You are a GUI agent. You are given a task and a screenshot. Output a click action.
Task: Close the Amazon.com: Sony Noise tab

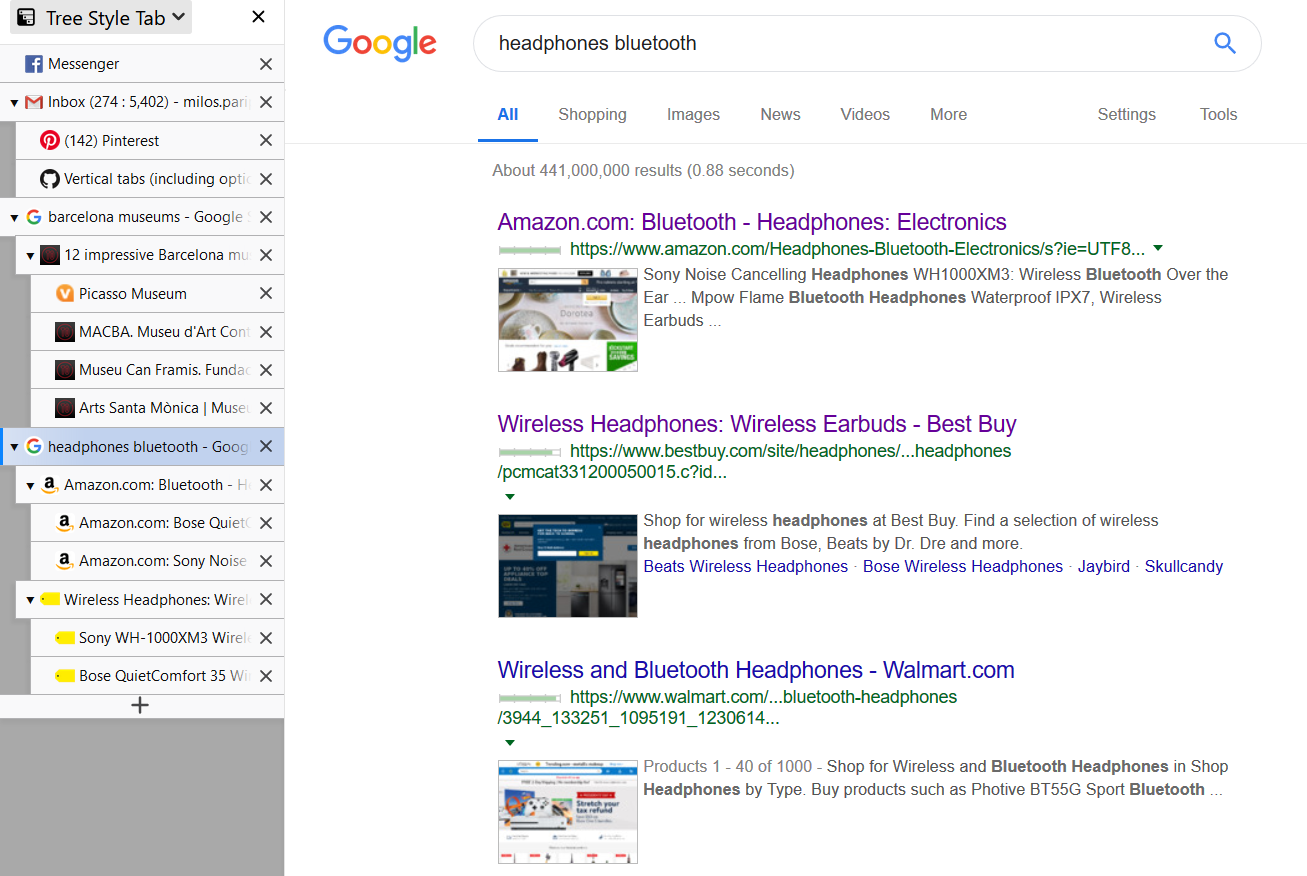[266, 561]
